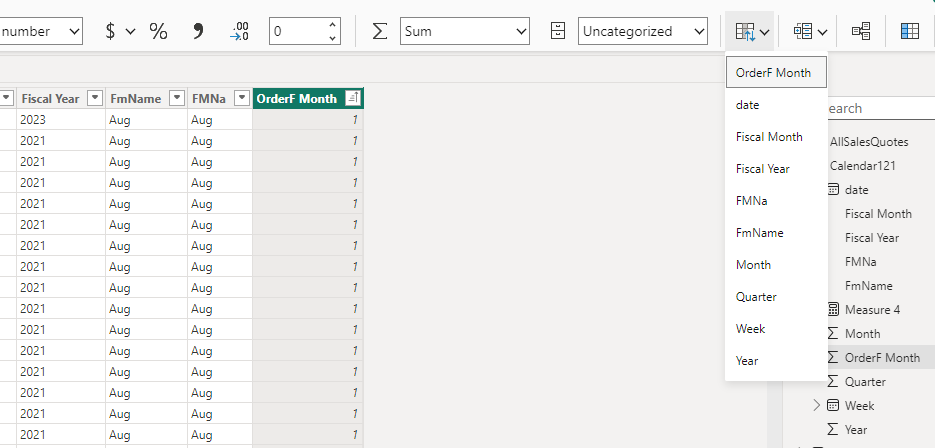Click the thousands separator comma icon
This screenshot has width=935, height=448.
pyautogui.click(x=198, y=32)
